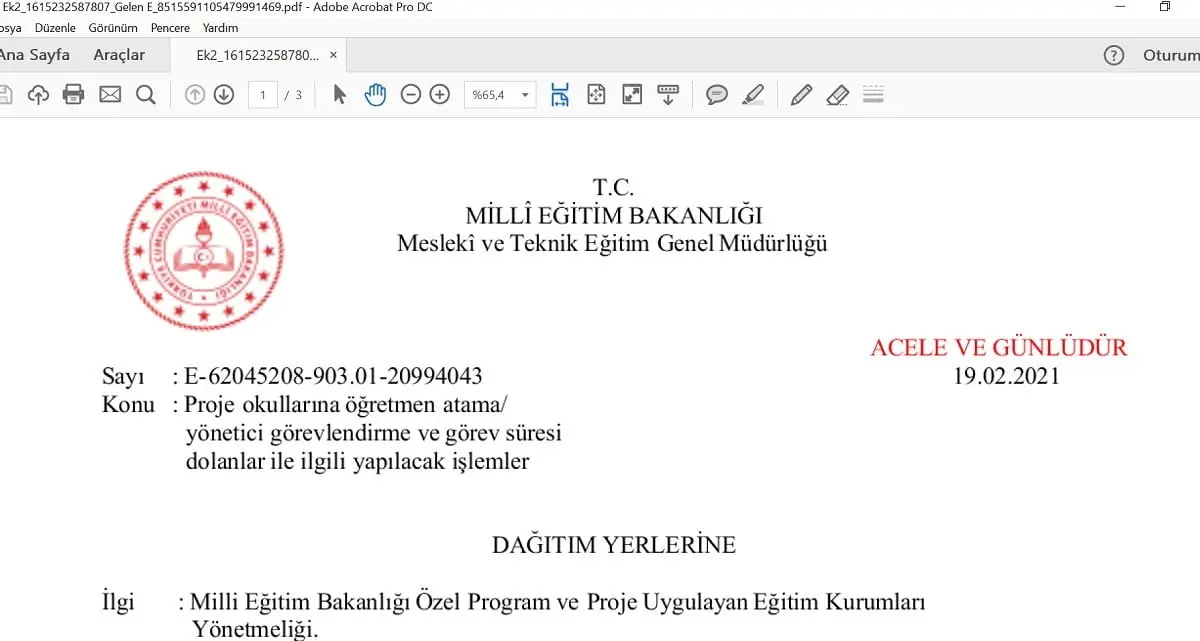
Task: Open the line thickness lines icon
Action: (x=873, y=95)
